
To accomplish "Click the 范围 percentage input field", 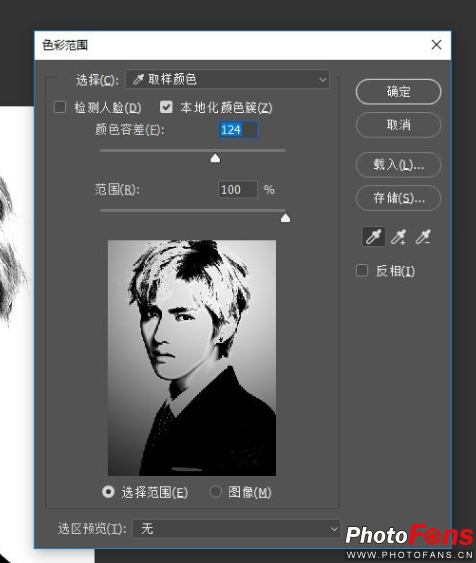I will 238,189.
